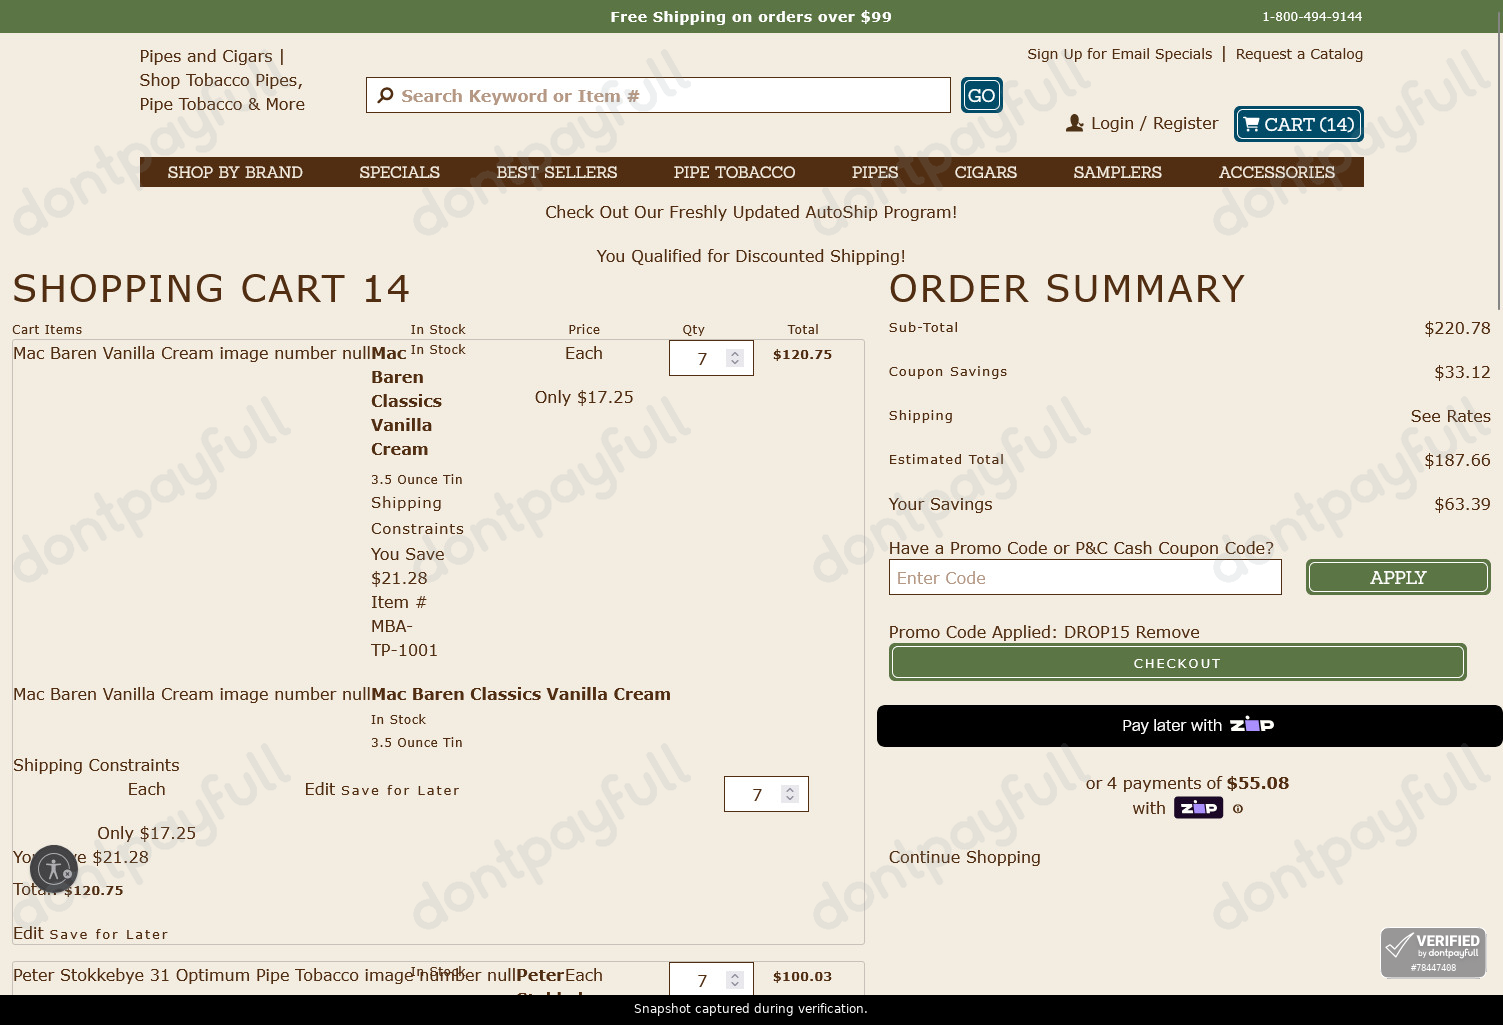
Task: Click the Zip logo in payments text
Action: tap(1198, 808)
